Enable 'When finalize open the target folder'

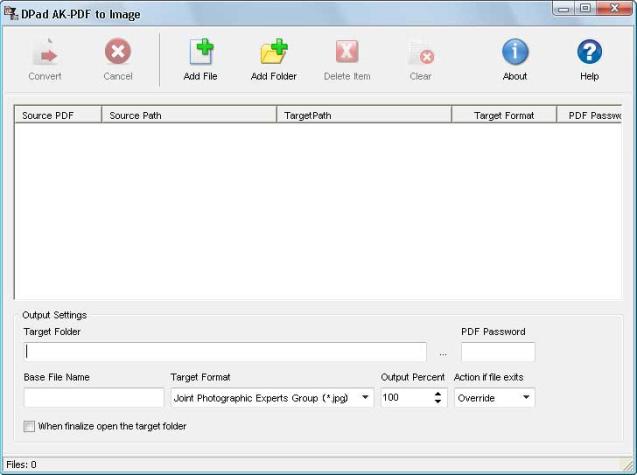click(29, 426)
